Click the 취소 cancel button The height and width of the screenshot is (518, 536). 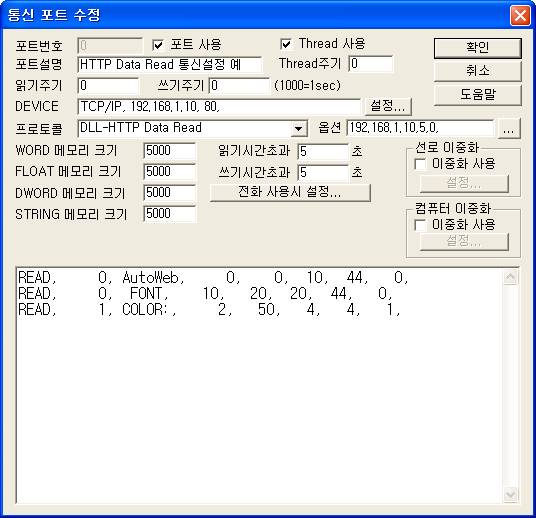click(x=478, y=71)
